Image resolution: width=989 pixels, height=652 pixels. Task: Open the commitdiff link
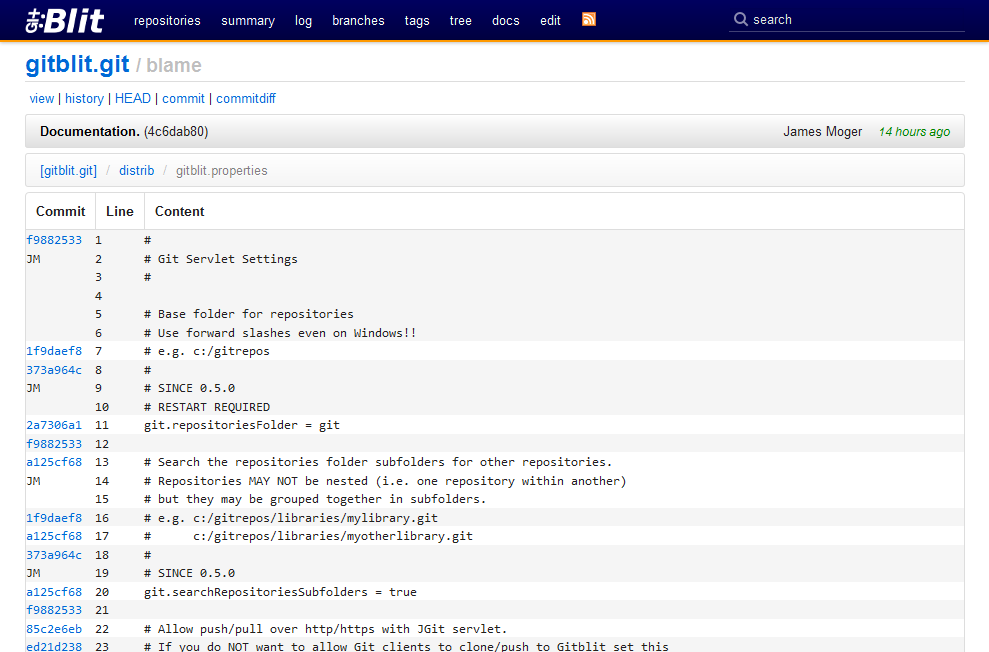coord(246,98)
